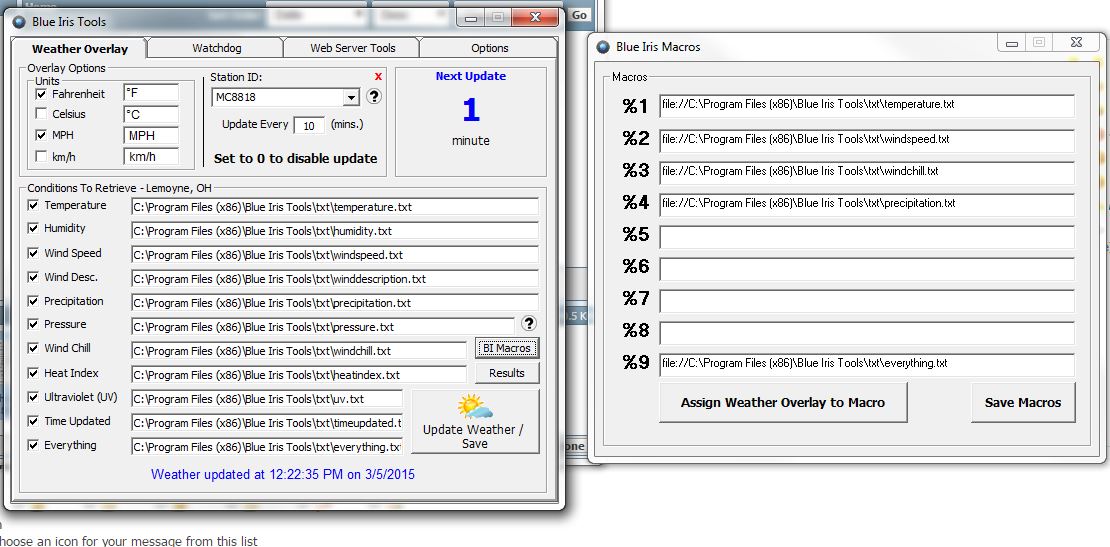This screenshot has width=1110, height=547.
Task: Close the Blue Iris Tools window
Action: click(535, 17)
